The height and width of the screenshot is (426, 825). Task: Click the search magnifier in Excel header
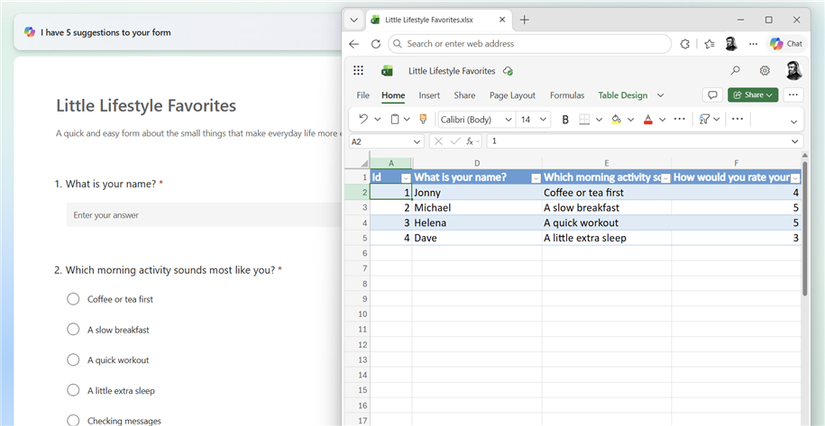click(x=735, y=70)
